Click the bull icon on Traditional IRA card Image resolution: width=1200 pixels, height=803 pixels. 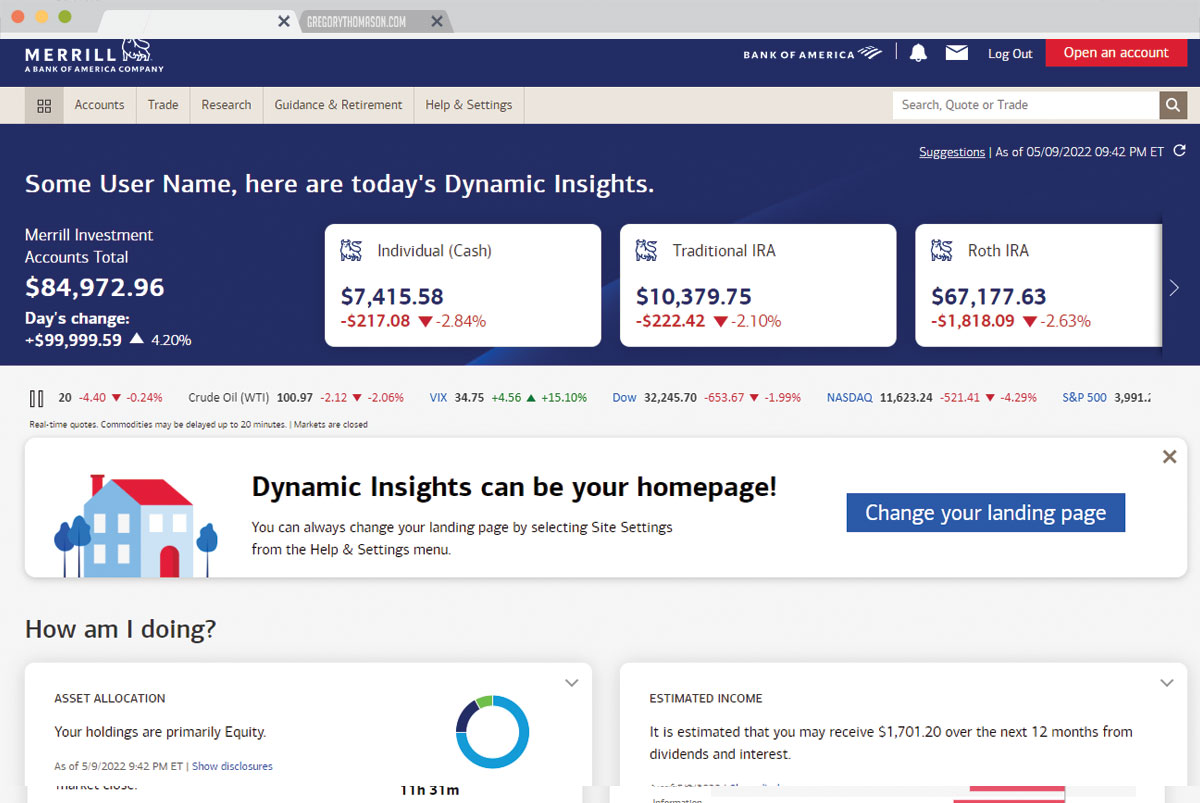click(x=646, y=250)
